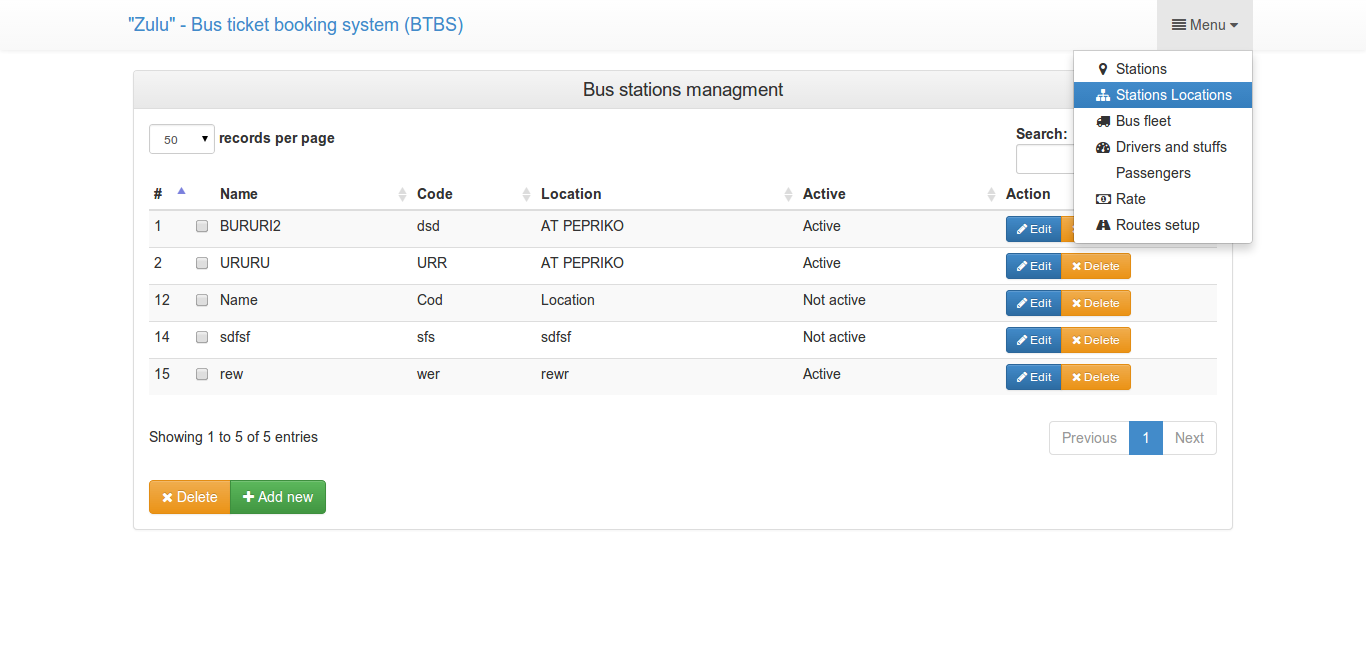Sort table by the # column arrow
The width and height of the screenshot is (1366, 656).
point(181,191)
